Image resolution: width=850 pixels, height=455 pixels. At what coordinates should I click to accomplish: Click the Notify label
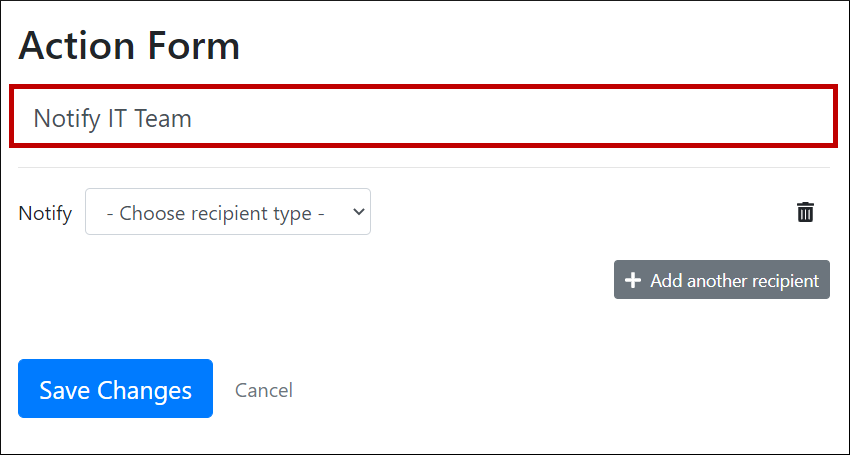(x=45, y=213)
